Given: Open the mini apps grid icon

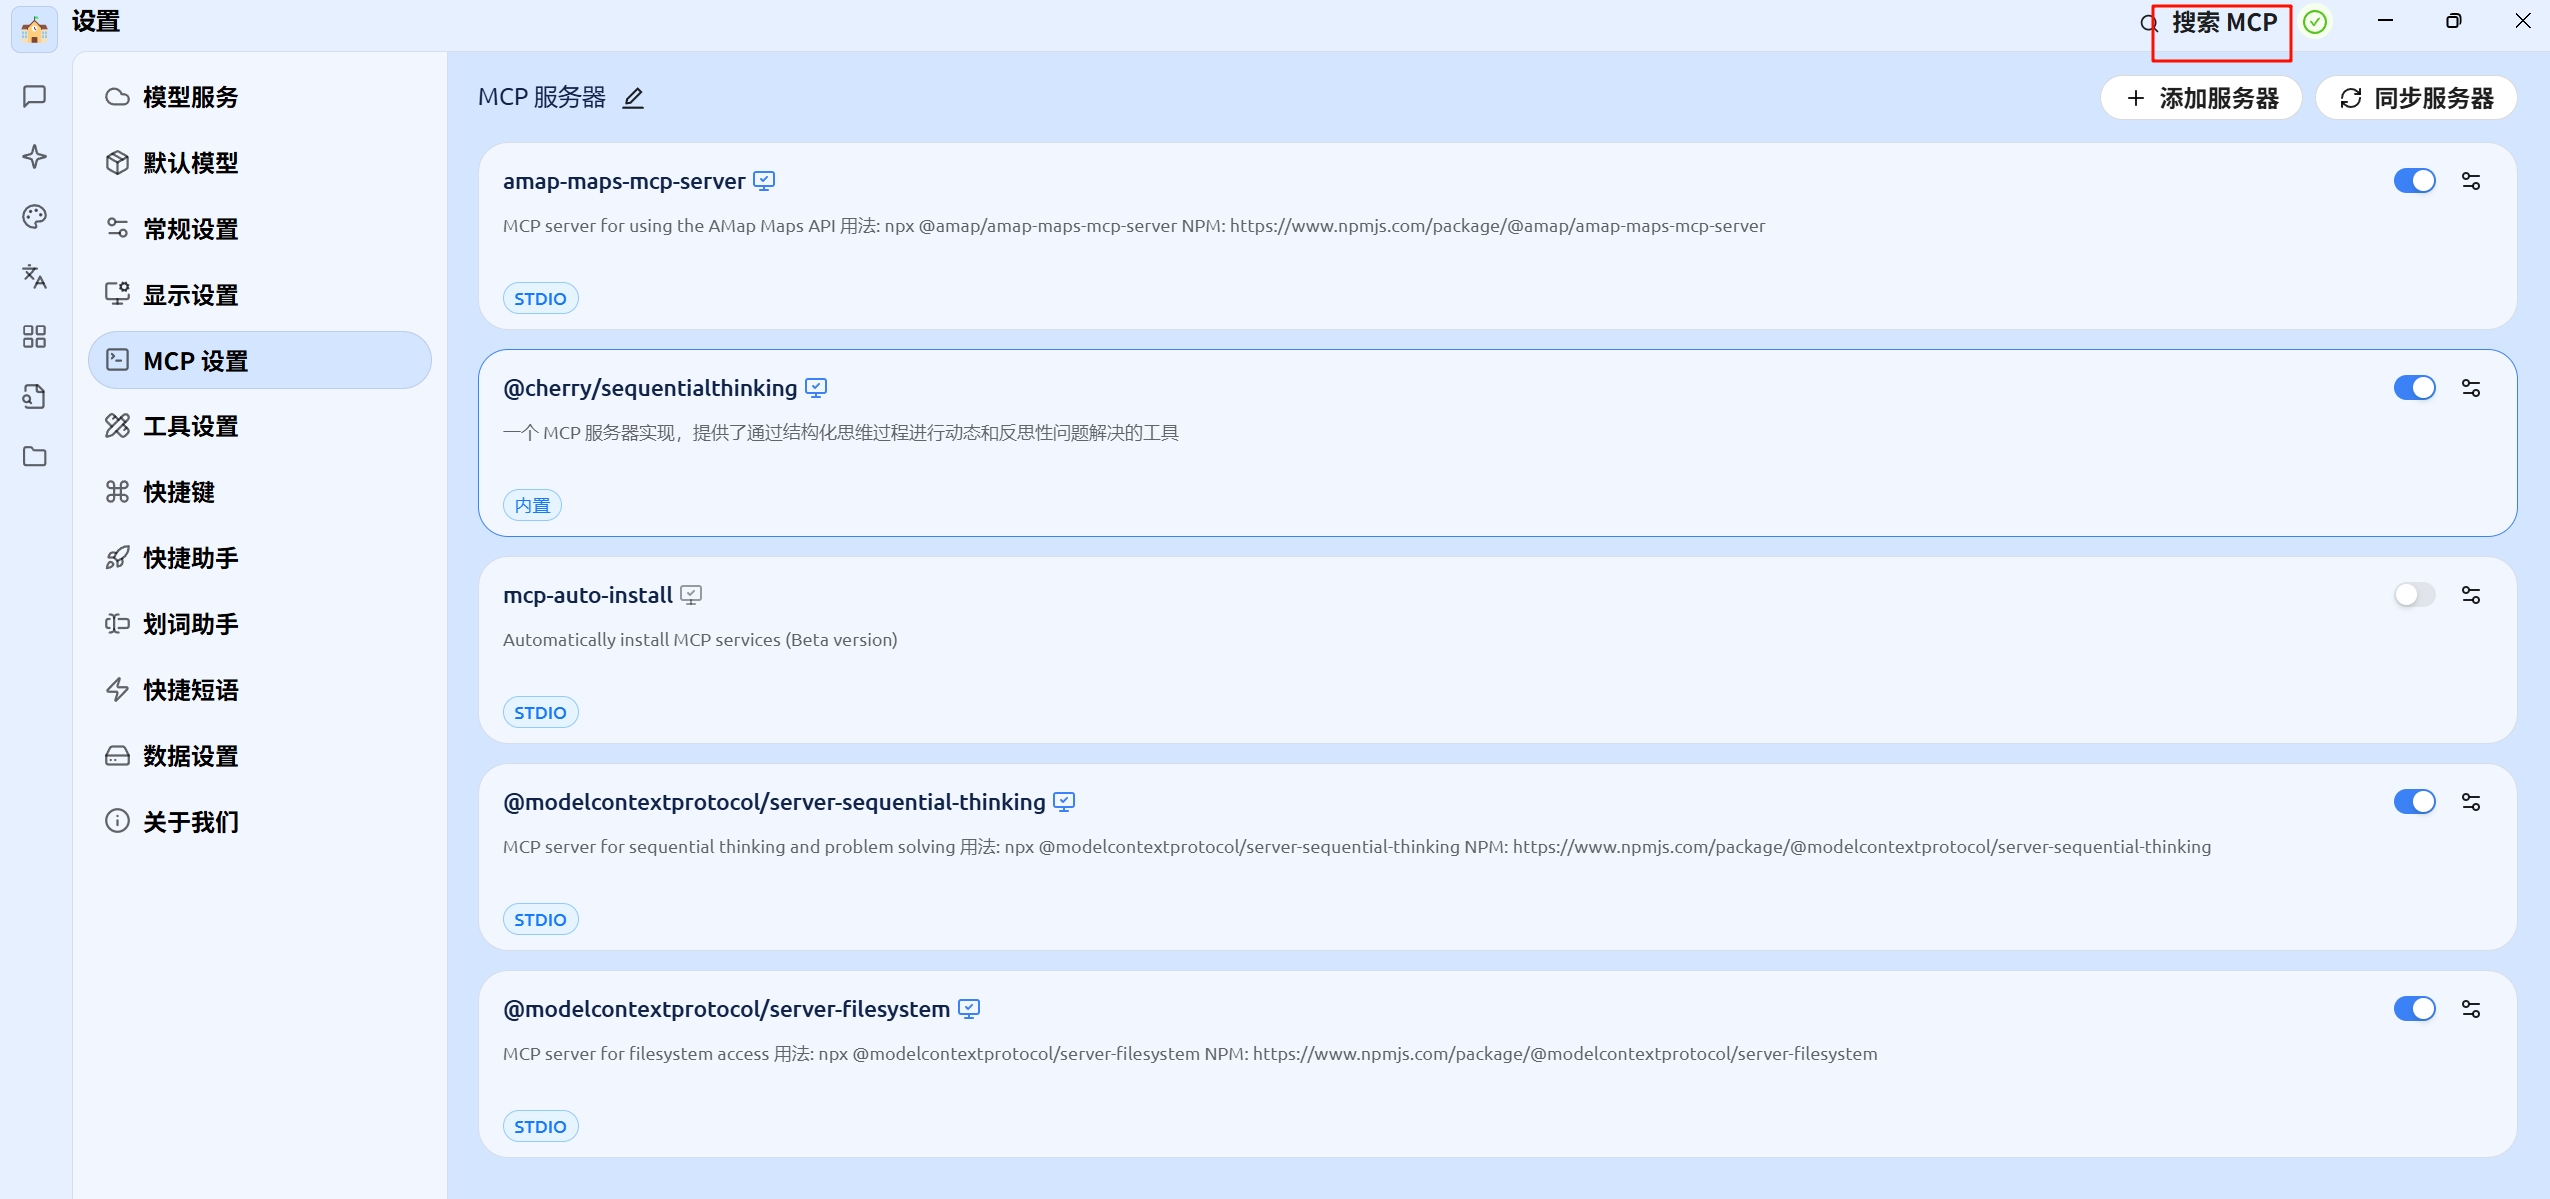Looking at the screenshot, I should pyautogui.click(x=34, y=337).
